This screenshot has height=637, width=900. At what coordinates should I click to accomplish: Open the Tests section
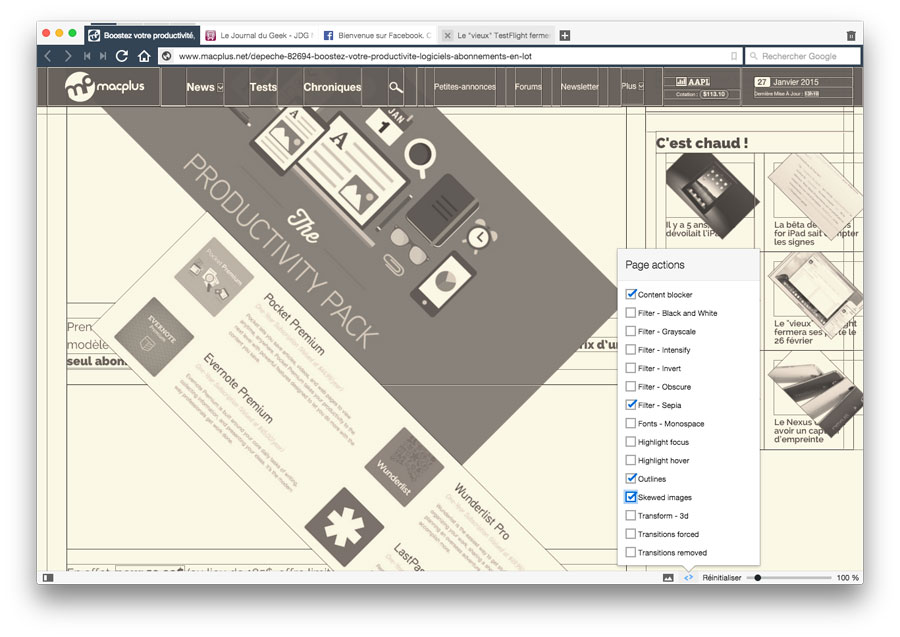(x=263, y=87)
